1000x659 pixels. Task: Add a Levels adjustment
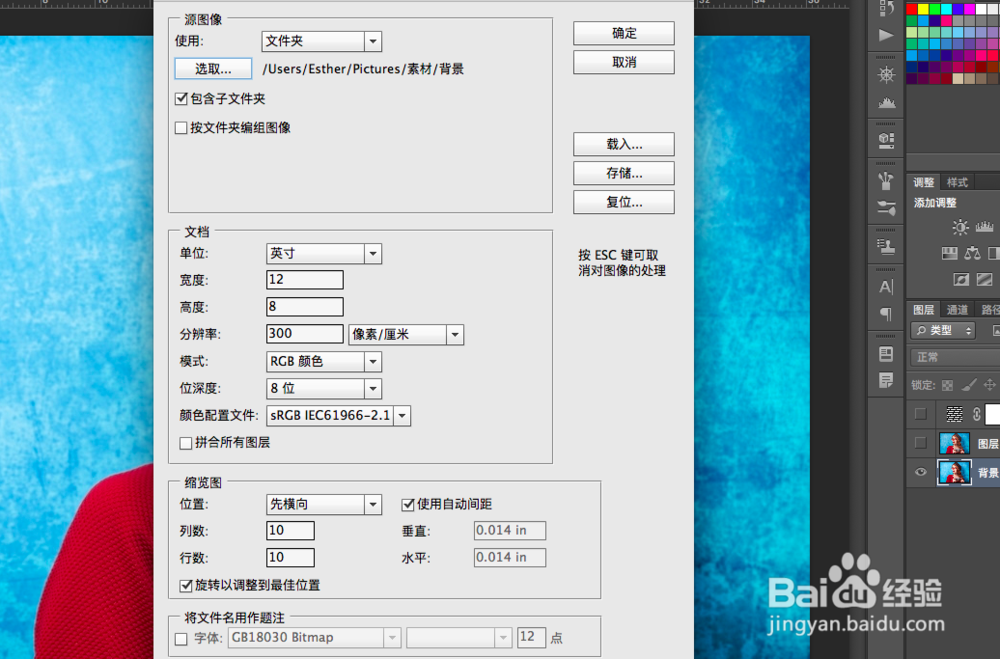click(x=985, y=227)
